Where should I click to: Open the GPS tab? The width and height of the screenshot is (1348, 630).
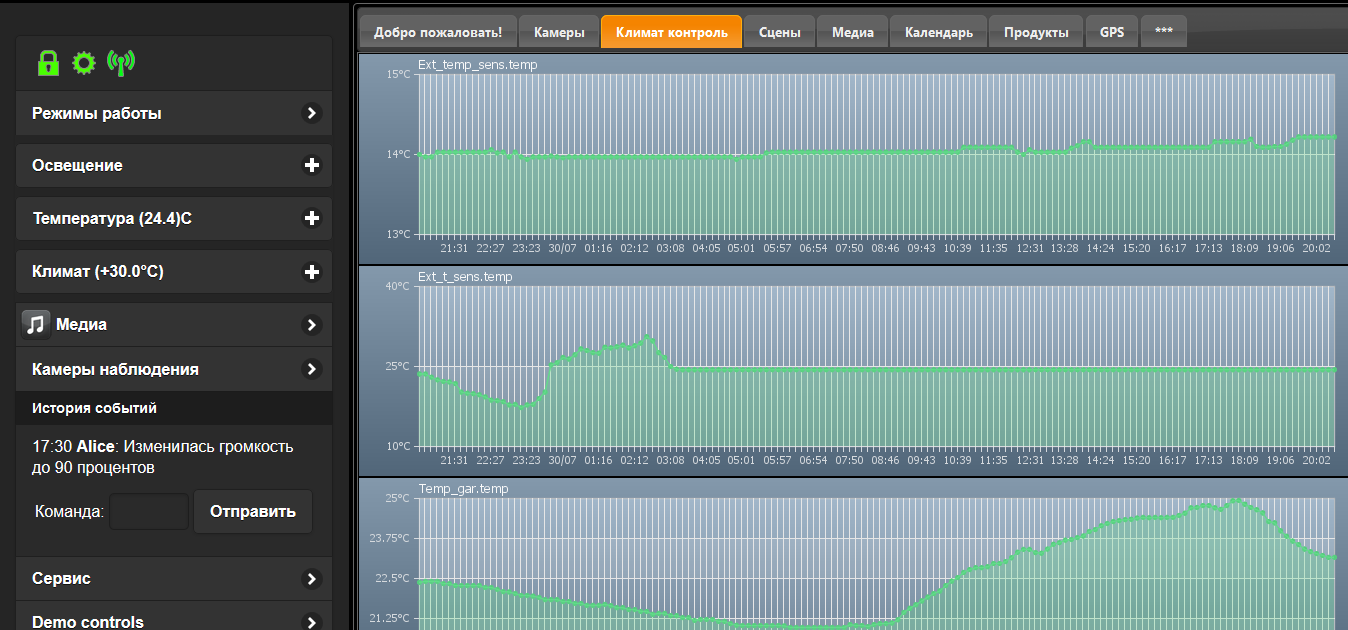coord(1112,32)
